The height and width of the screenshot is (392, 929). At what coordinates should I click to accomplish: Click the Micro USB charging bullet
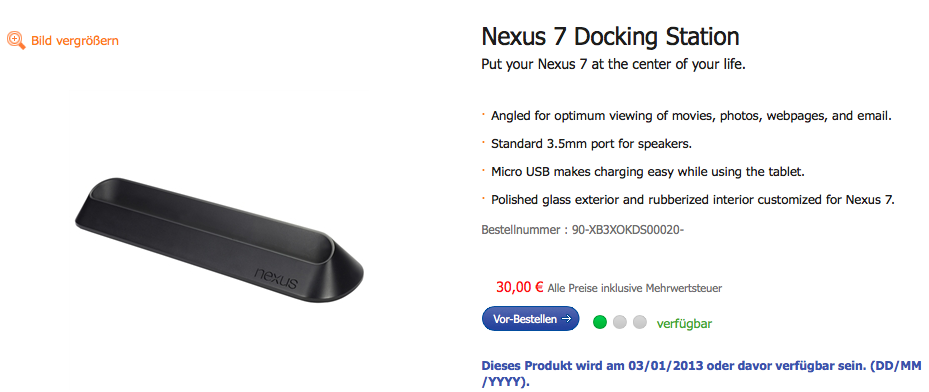click(647, 172)
